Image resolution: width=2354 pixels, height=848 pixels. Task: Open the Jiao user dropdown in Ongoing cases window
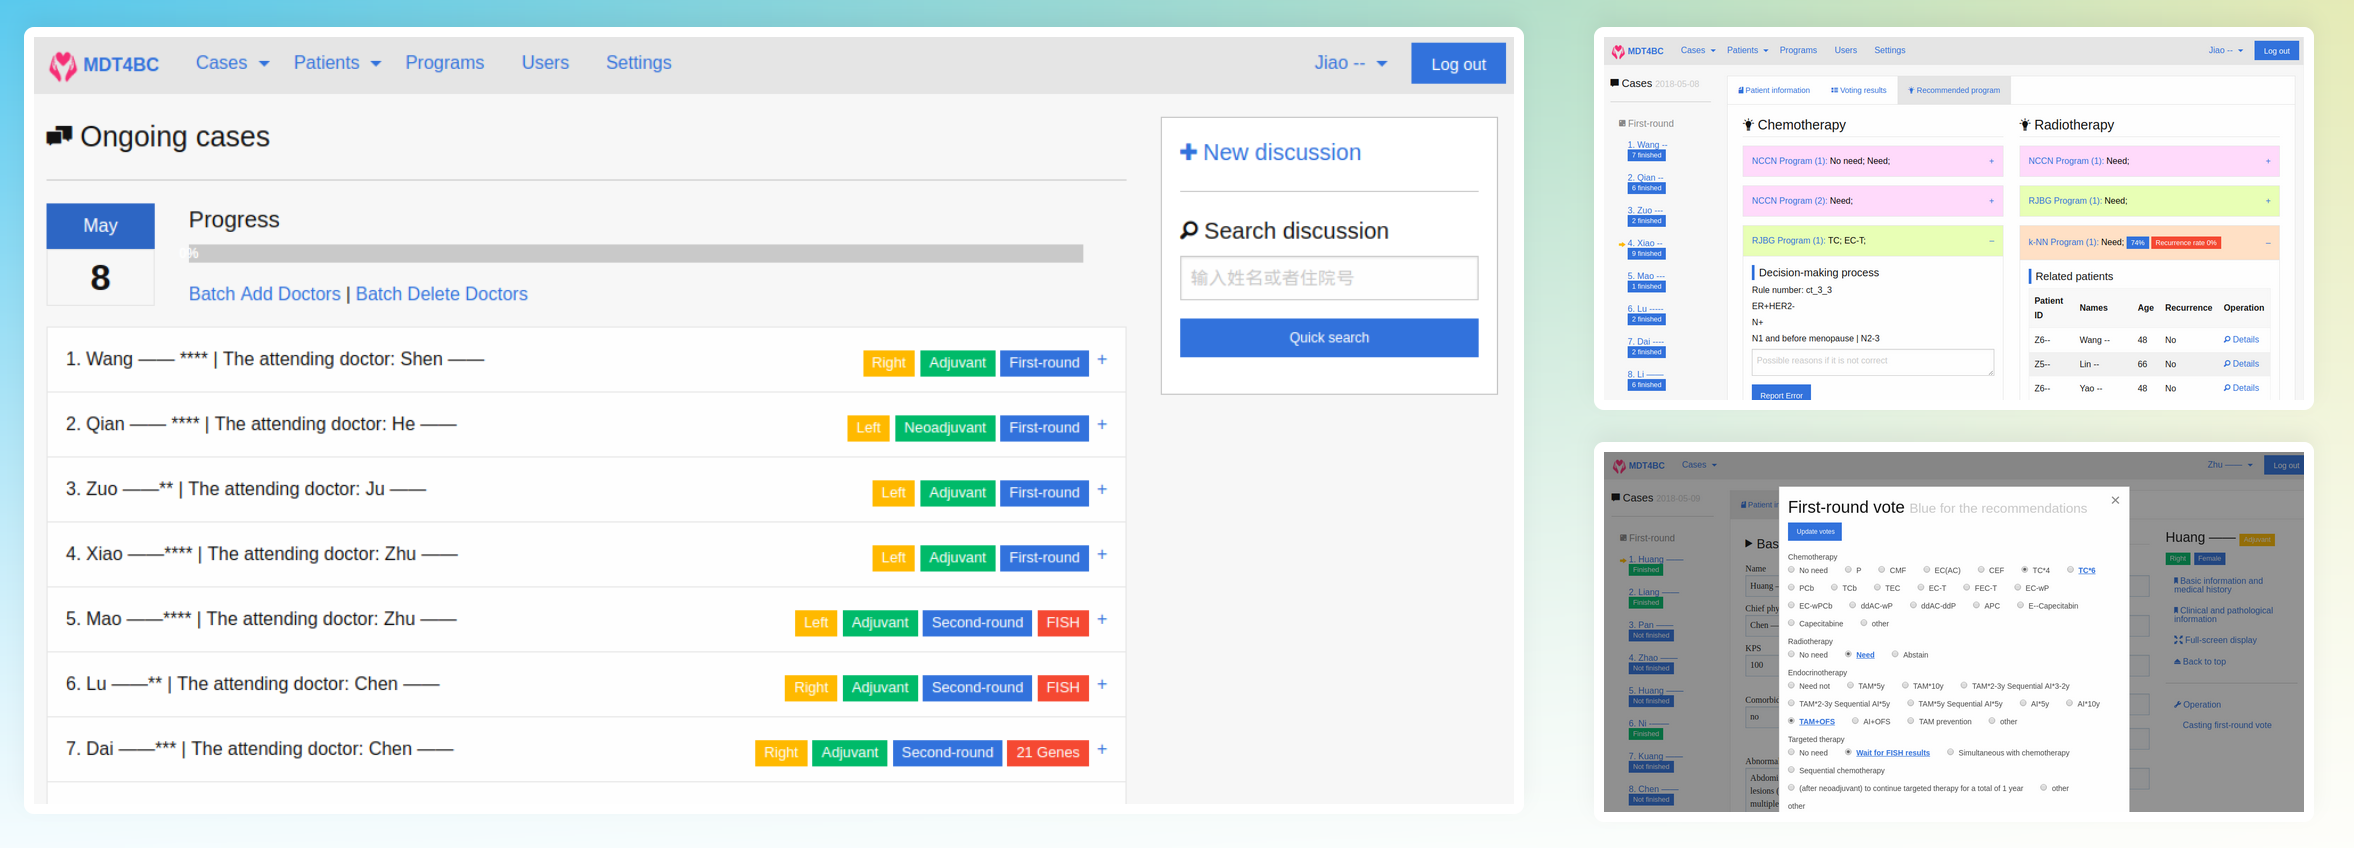click(x=1350, y=63)
